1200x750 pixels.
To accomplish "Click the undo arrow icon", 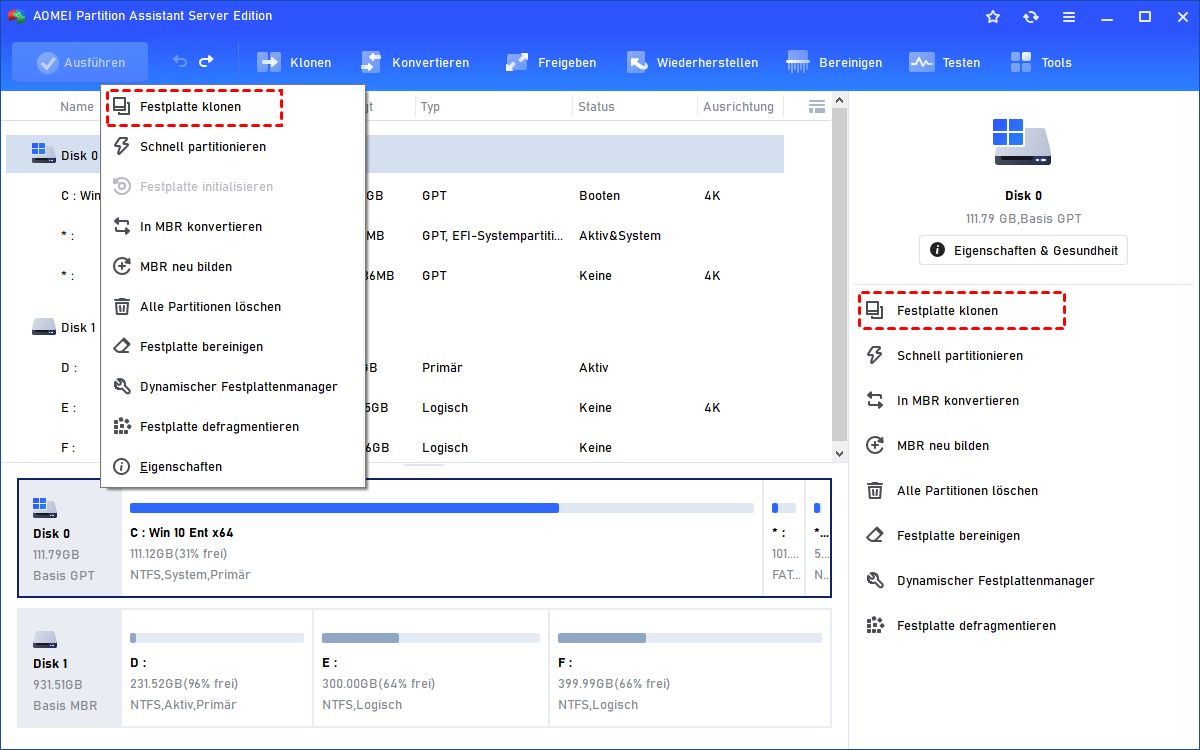I will pyautogui.click(x=180, y=62).
